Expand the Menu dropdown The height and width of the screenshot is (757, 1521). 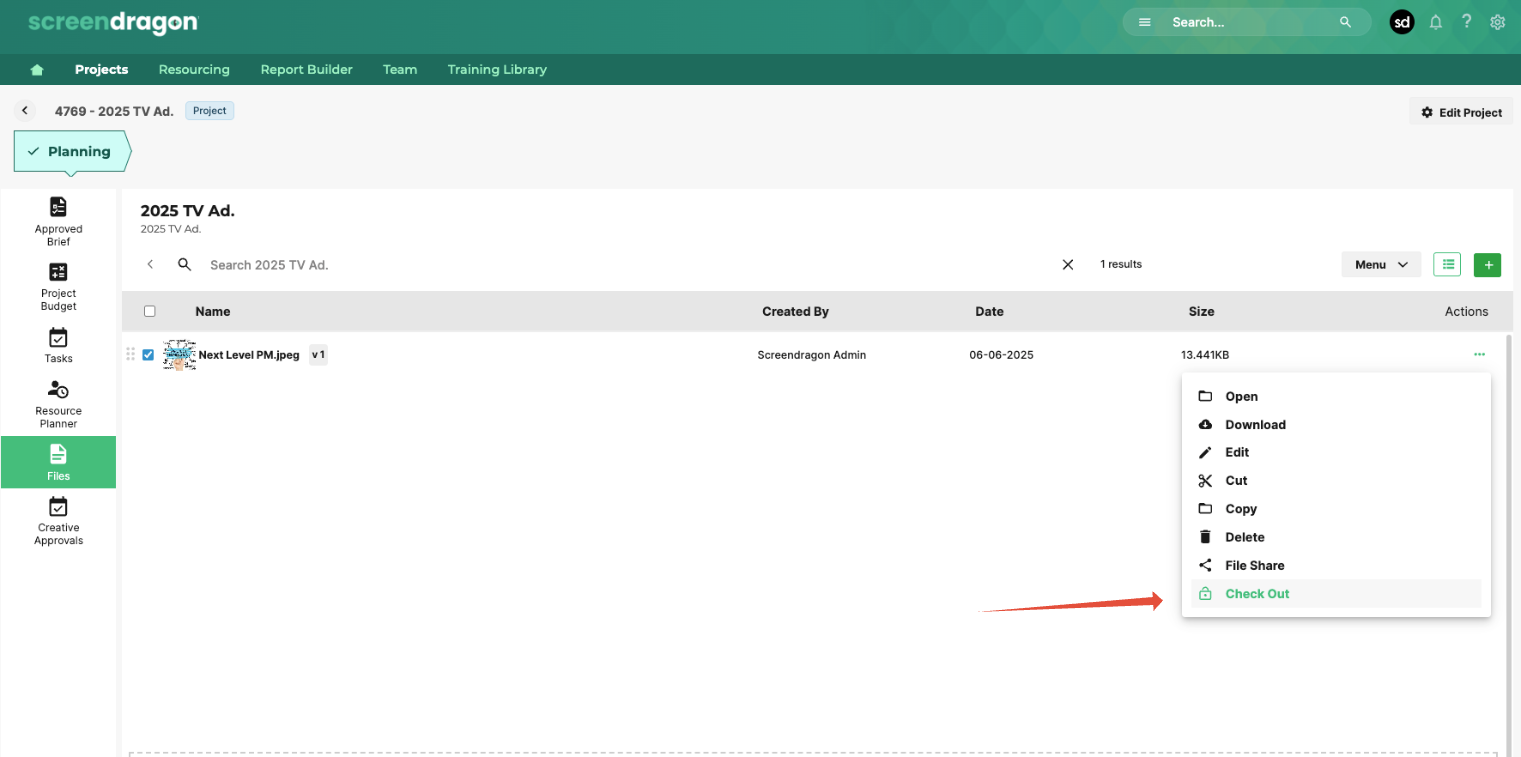pyautogui.click(x=1381, y=265)
